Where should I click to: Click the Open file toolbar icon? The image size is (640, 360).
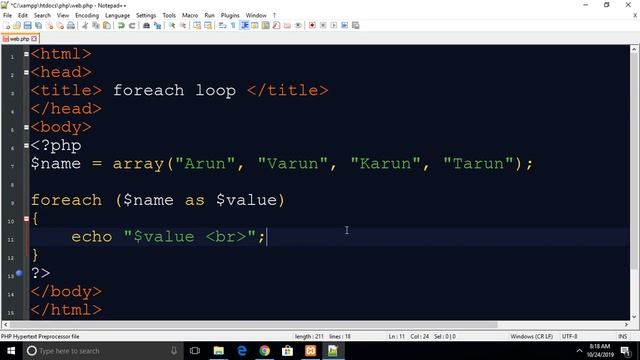(17, 25)
